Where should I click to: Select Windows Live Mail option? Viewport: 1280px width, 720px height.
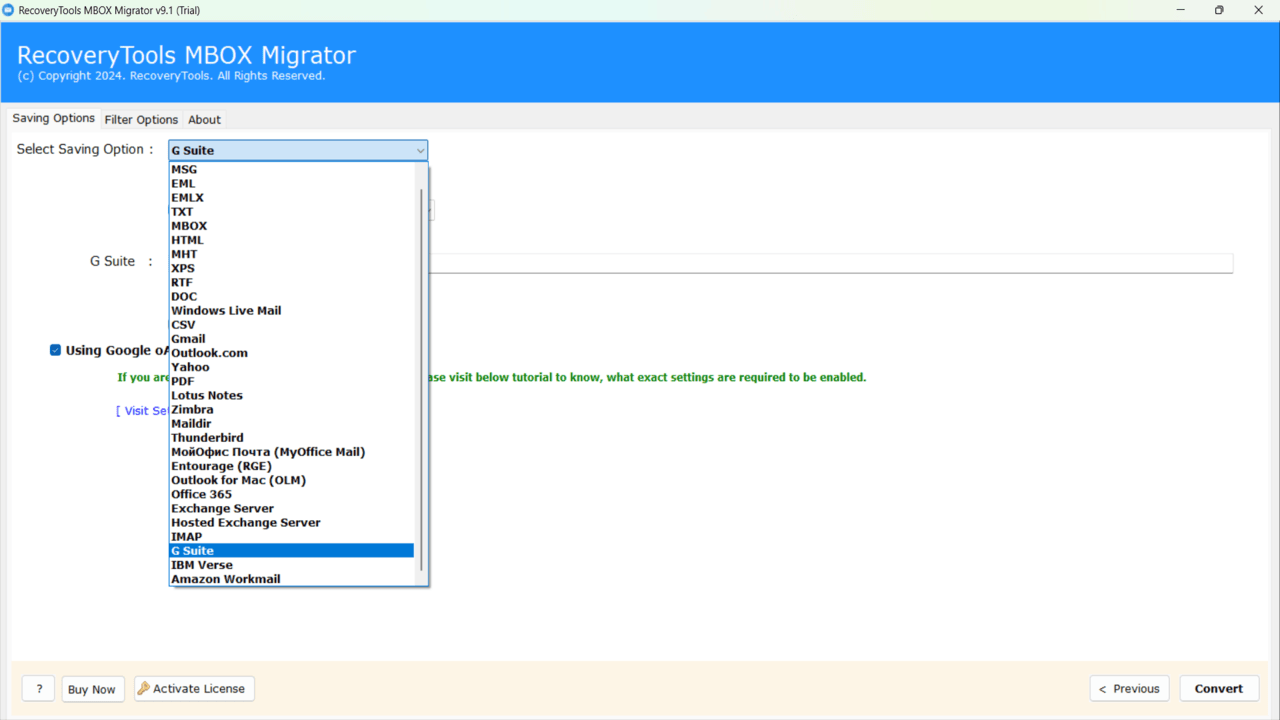(x=291, y=311)
